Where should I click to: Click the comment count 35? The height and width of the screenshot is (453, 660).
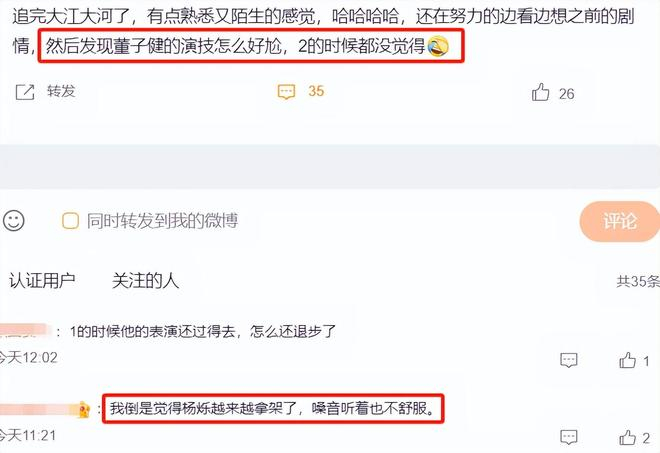[316, 91]
